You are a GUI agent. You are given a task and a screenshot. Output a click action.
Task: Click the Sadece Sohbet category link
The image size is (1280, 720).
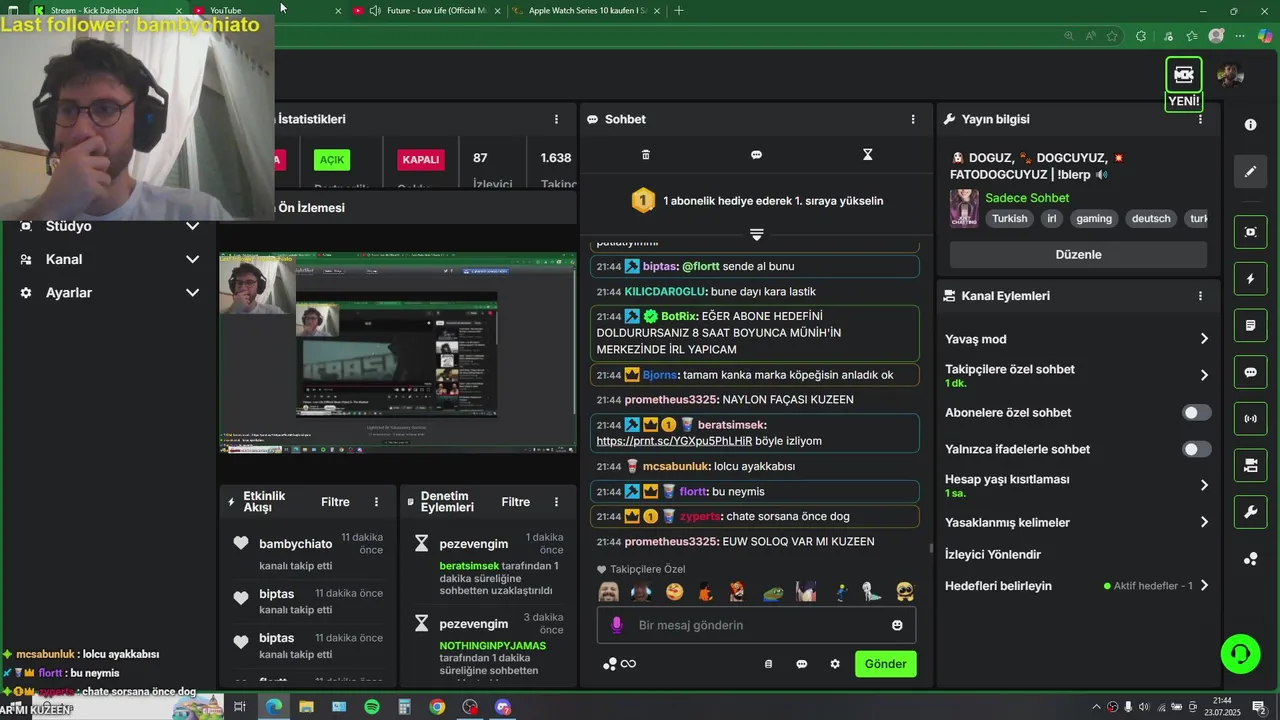1027,198
